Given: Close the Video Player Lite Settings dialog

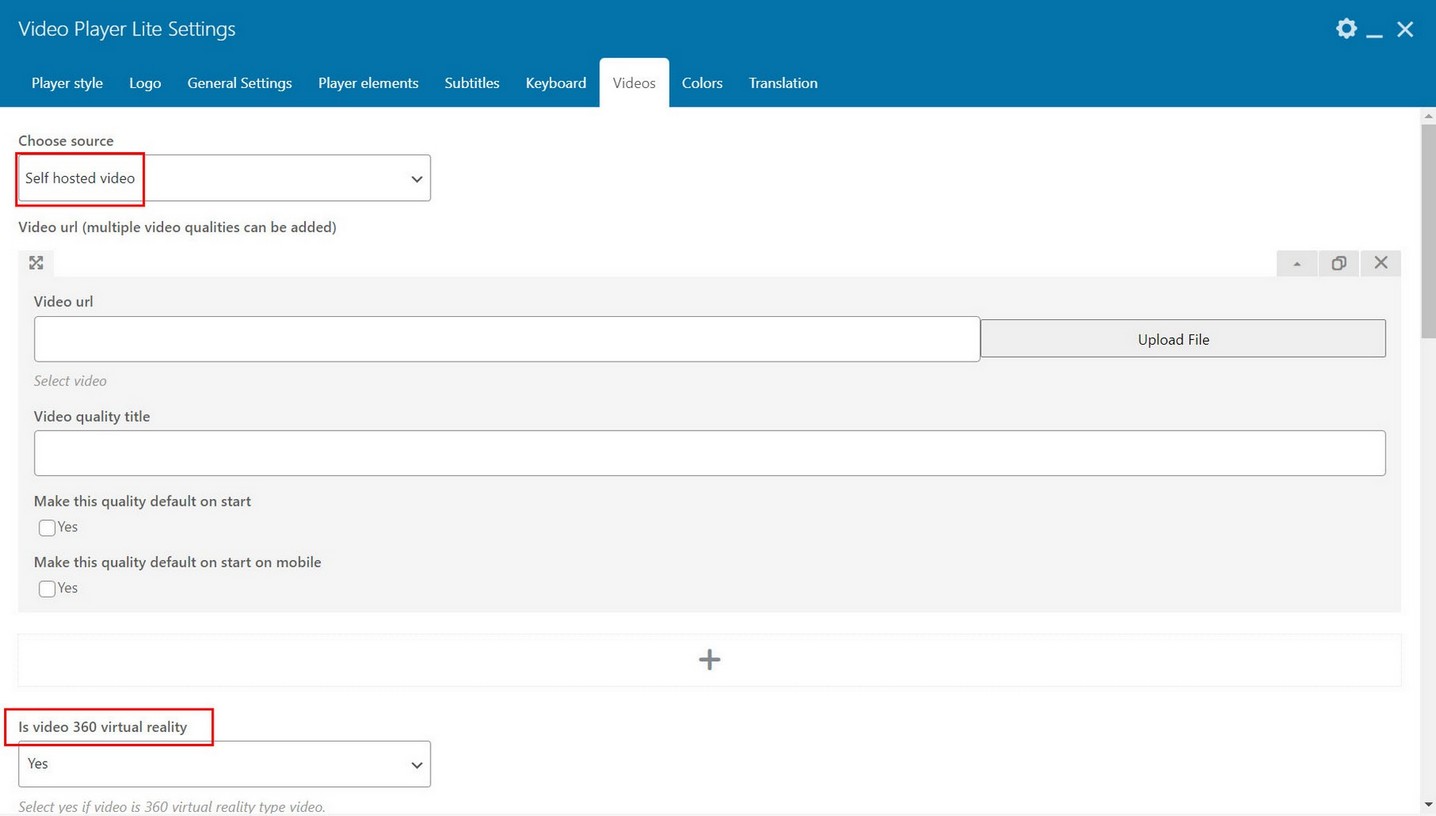Looking at the screenshot, I should (1405, 29).
